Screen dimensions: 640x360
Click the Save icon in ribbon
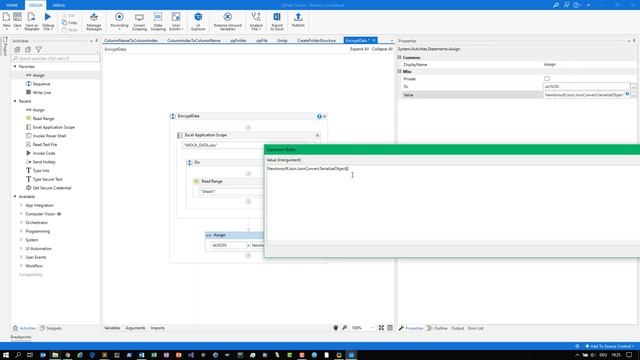pyautogui.click(x=18, y=21)
